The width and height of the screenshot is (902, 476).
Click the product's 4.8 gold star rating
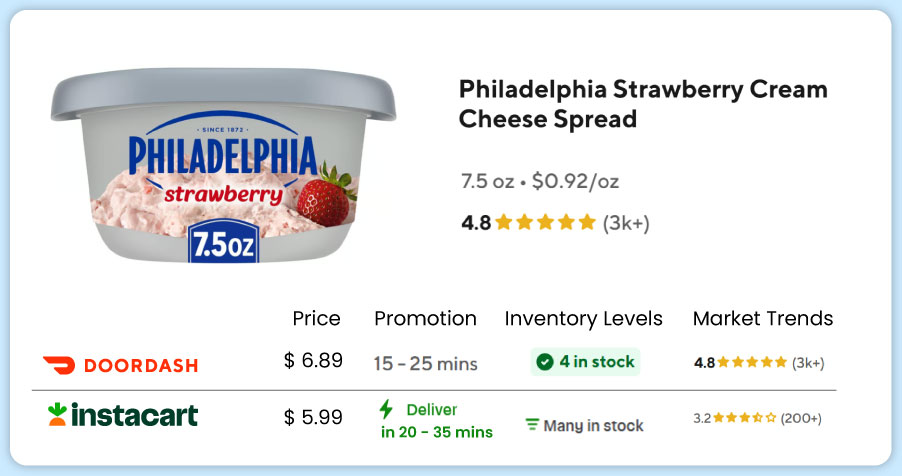pyautogui.click(x=545, y=223)
